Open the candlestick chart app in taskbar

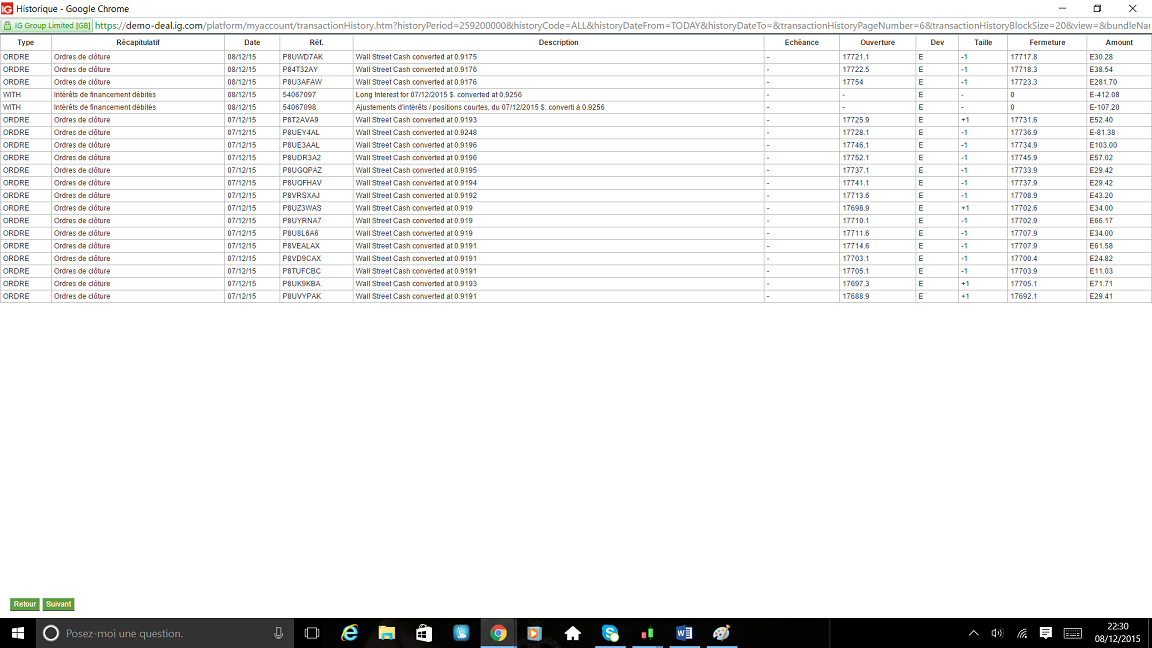point(647,633)
